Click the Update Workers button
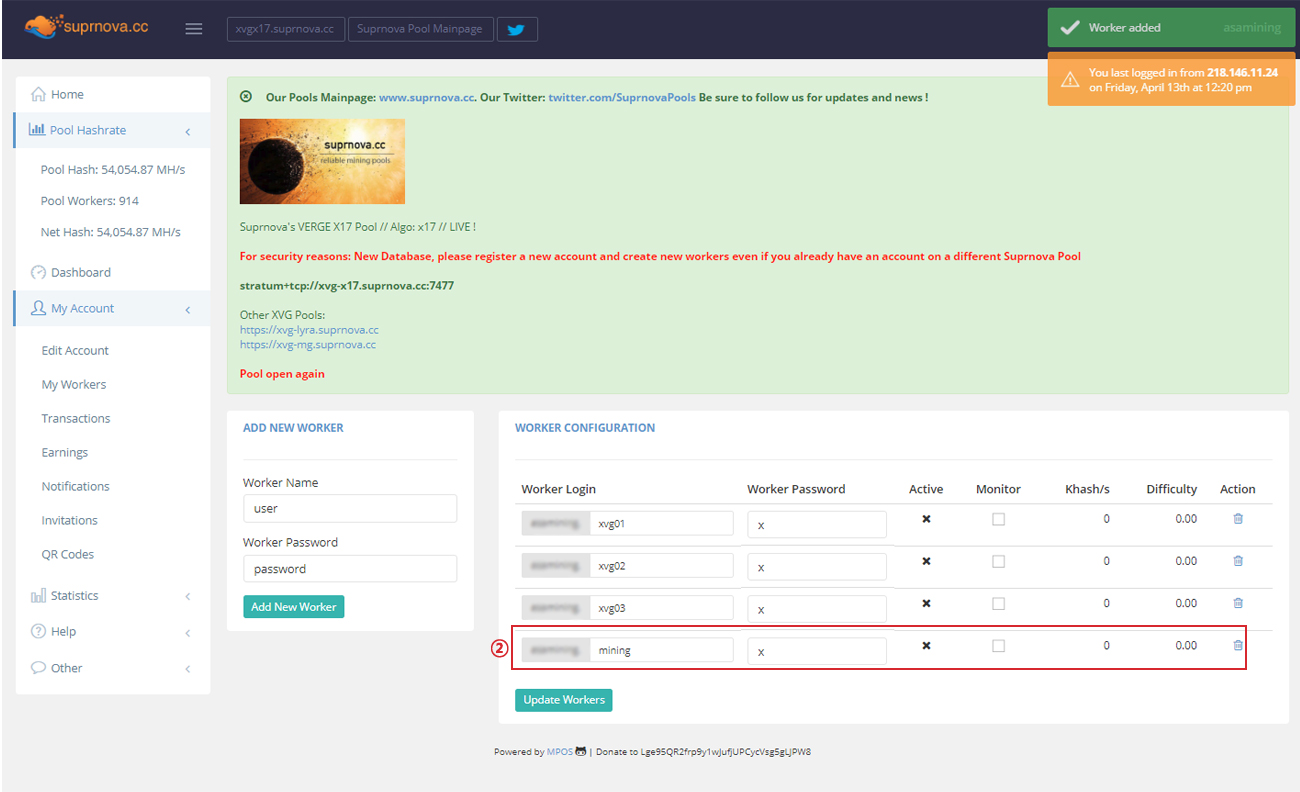The height and width of the screenshot is (792, 1300). pos(564,700)
